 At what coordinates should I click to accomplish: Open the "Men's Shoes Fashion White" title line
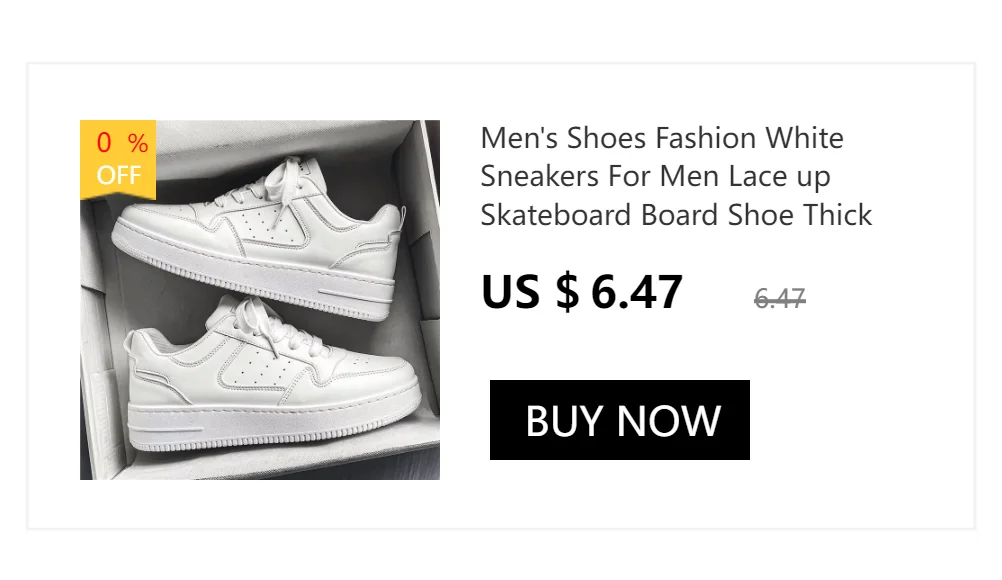click(662, 137)
